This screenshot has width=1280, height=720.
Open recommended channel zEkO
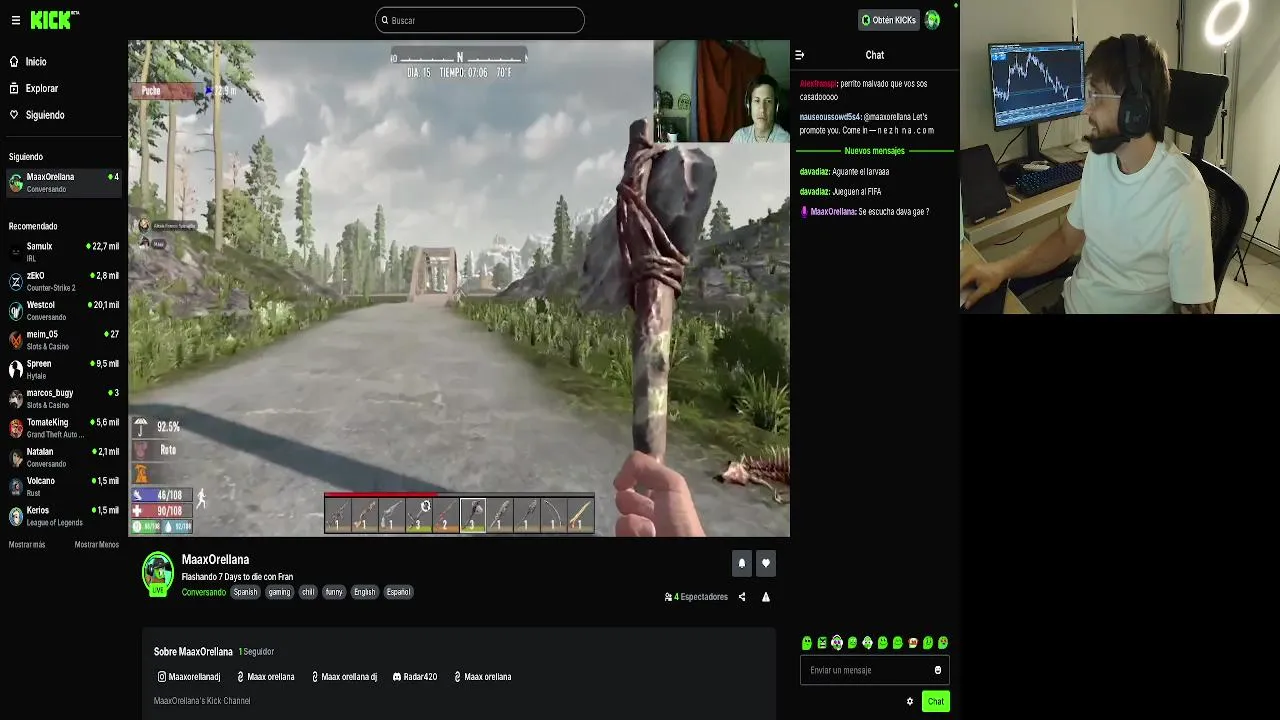(x=64, y=281)
